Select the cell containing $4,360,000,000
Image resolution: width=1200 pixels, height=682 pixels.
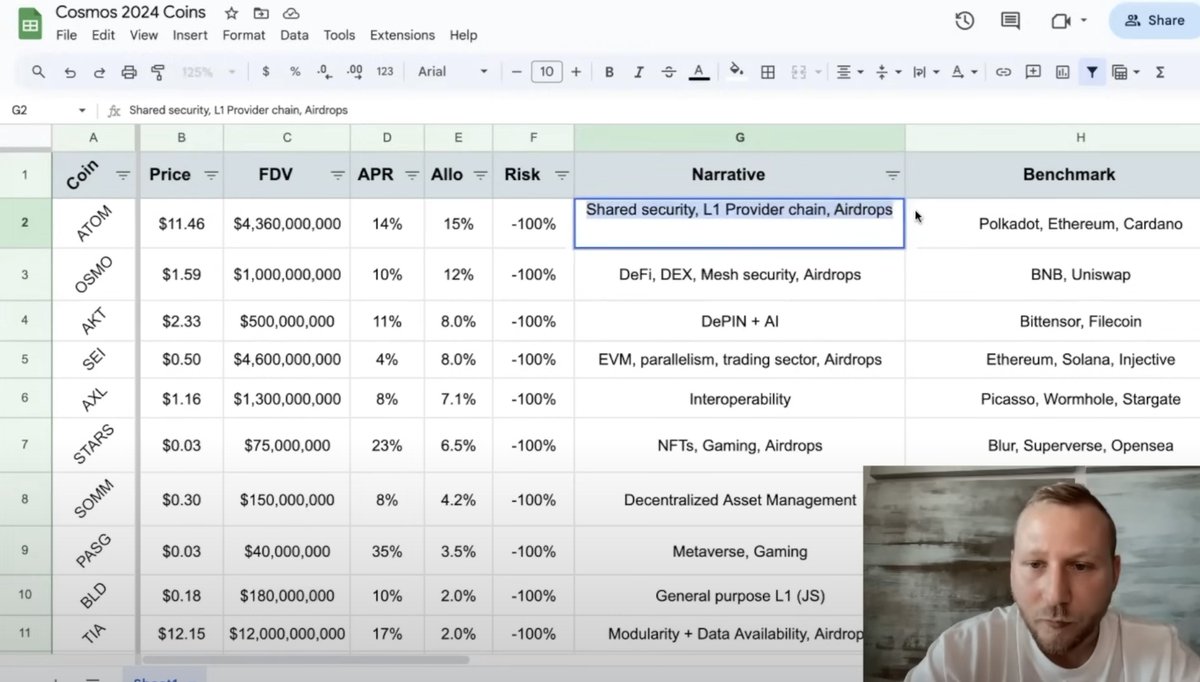[x=287, y=224]
